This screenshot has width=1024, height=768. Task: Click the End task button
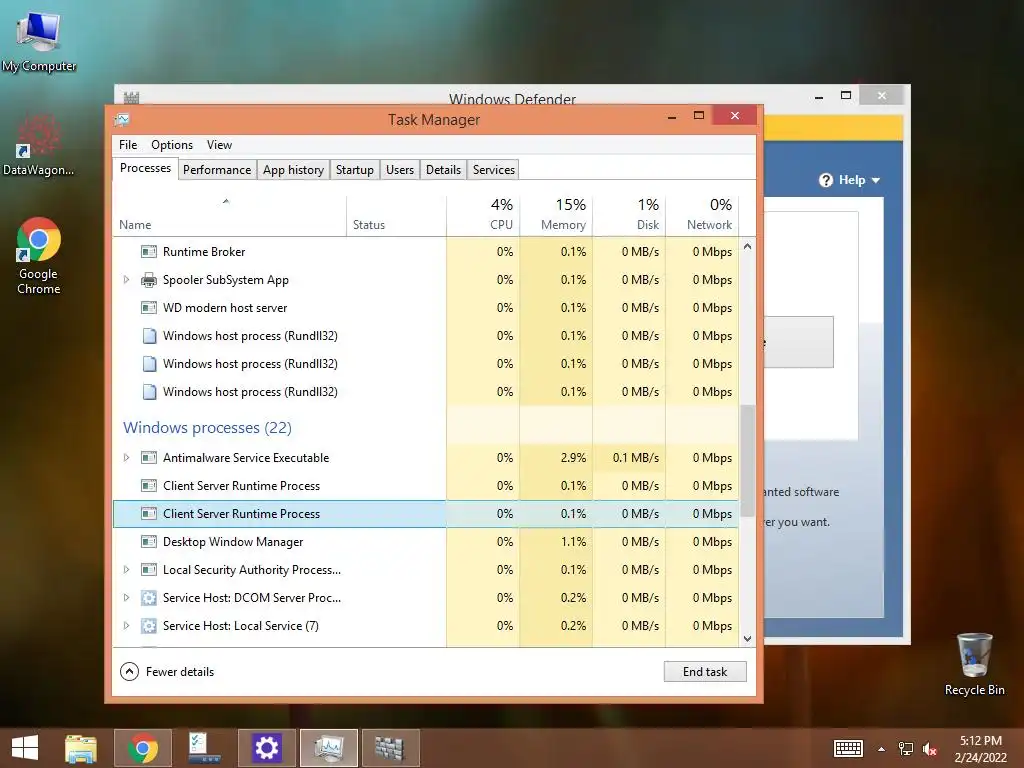(705, 671)
